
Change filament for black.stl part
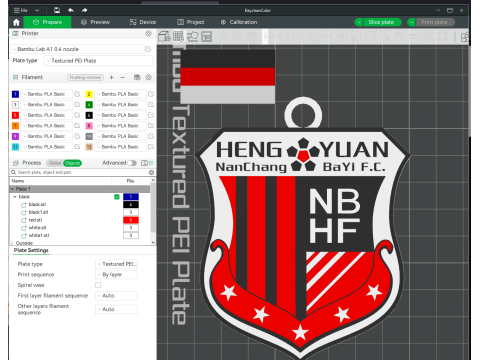click(131, 204)
